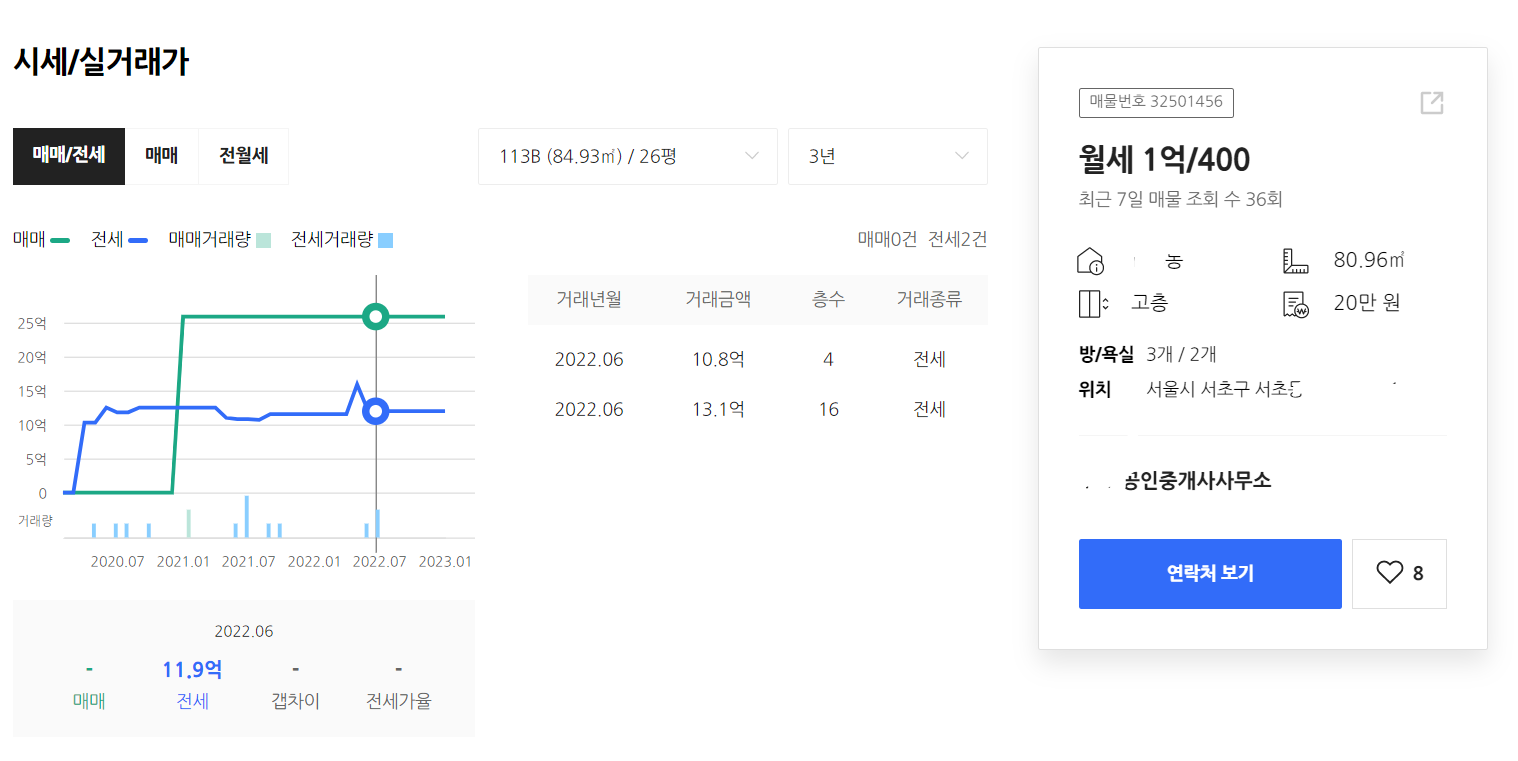Open listing in new window icon

[x=1432, y=103]
